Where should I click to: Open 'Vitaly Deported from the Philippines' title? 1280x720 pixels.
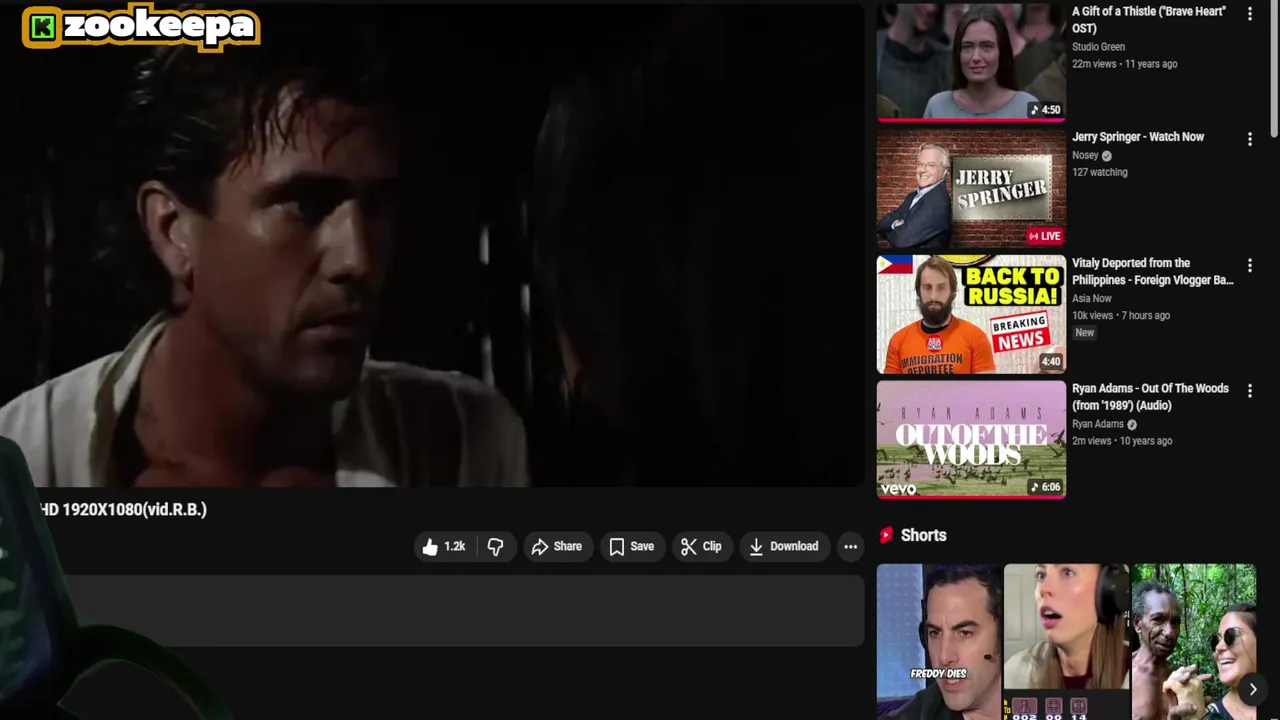point(1153,271)
